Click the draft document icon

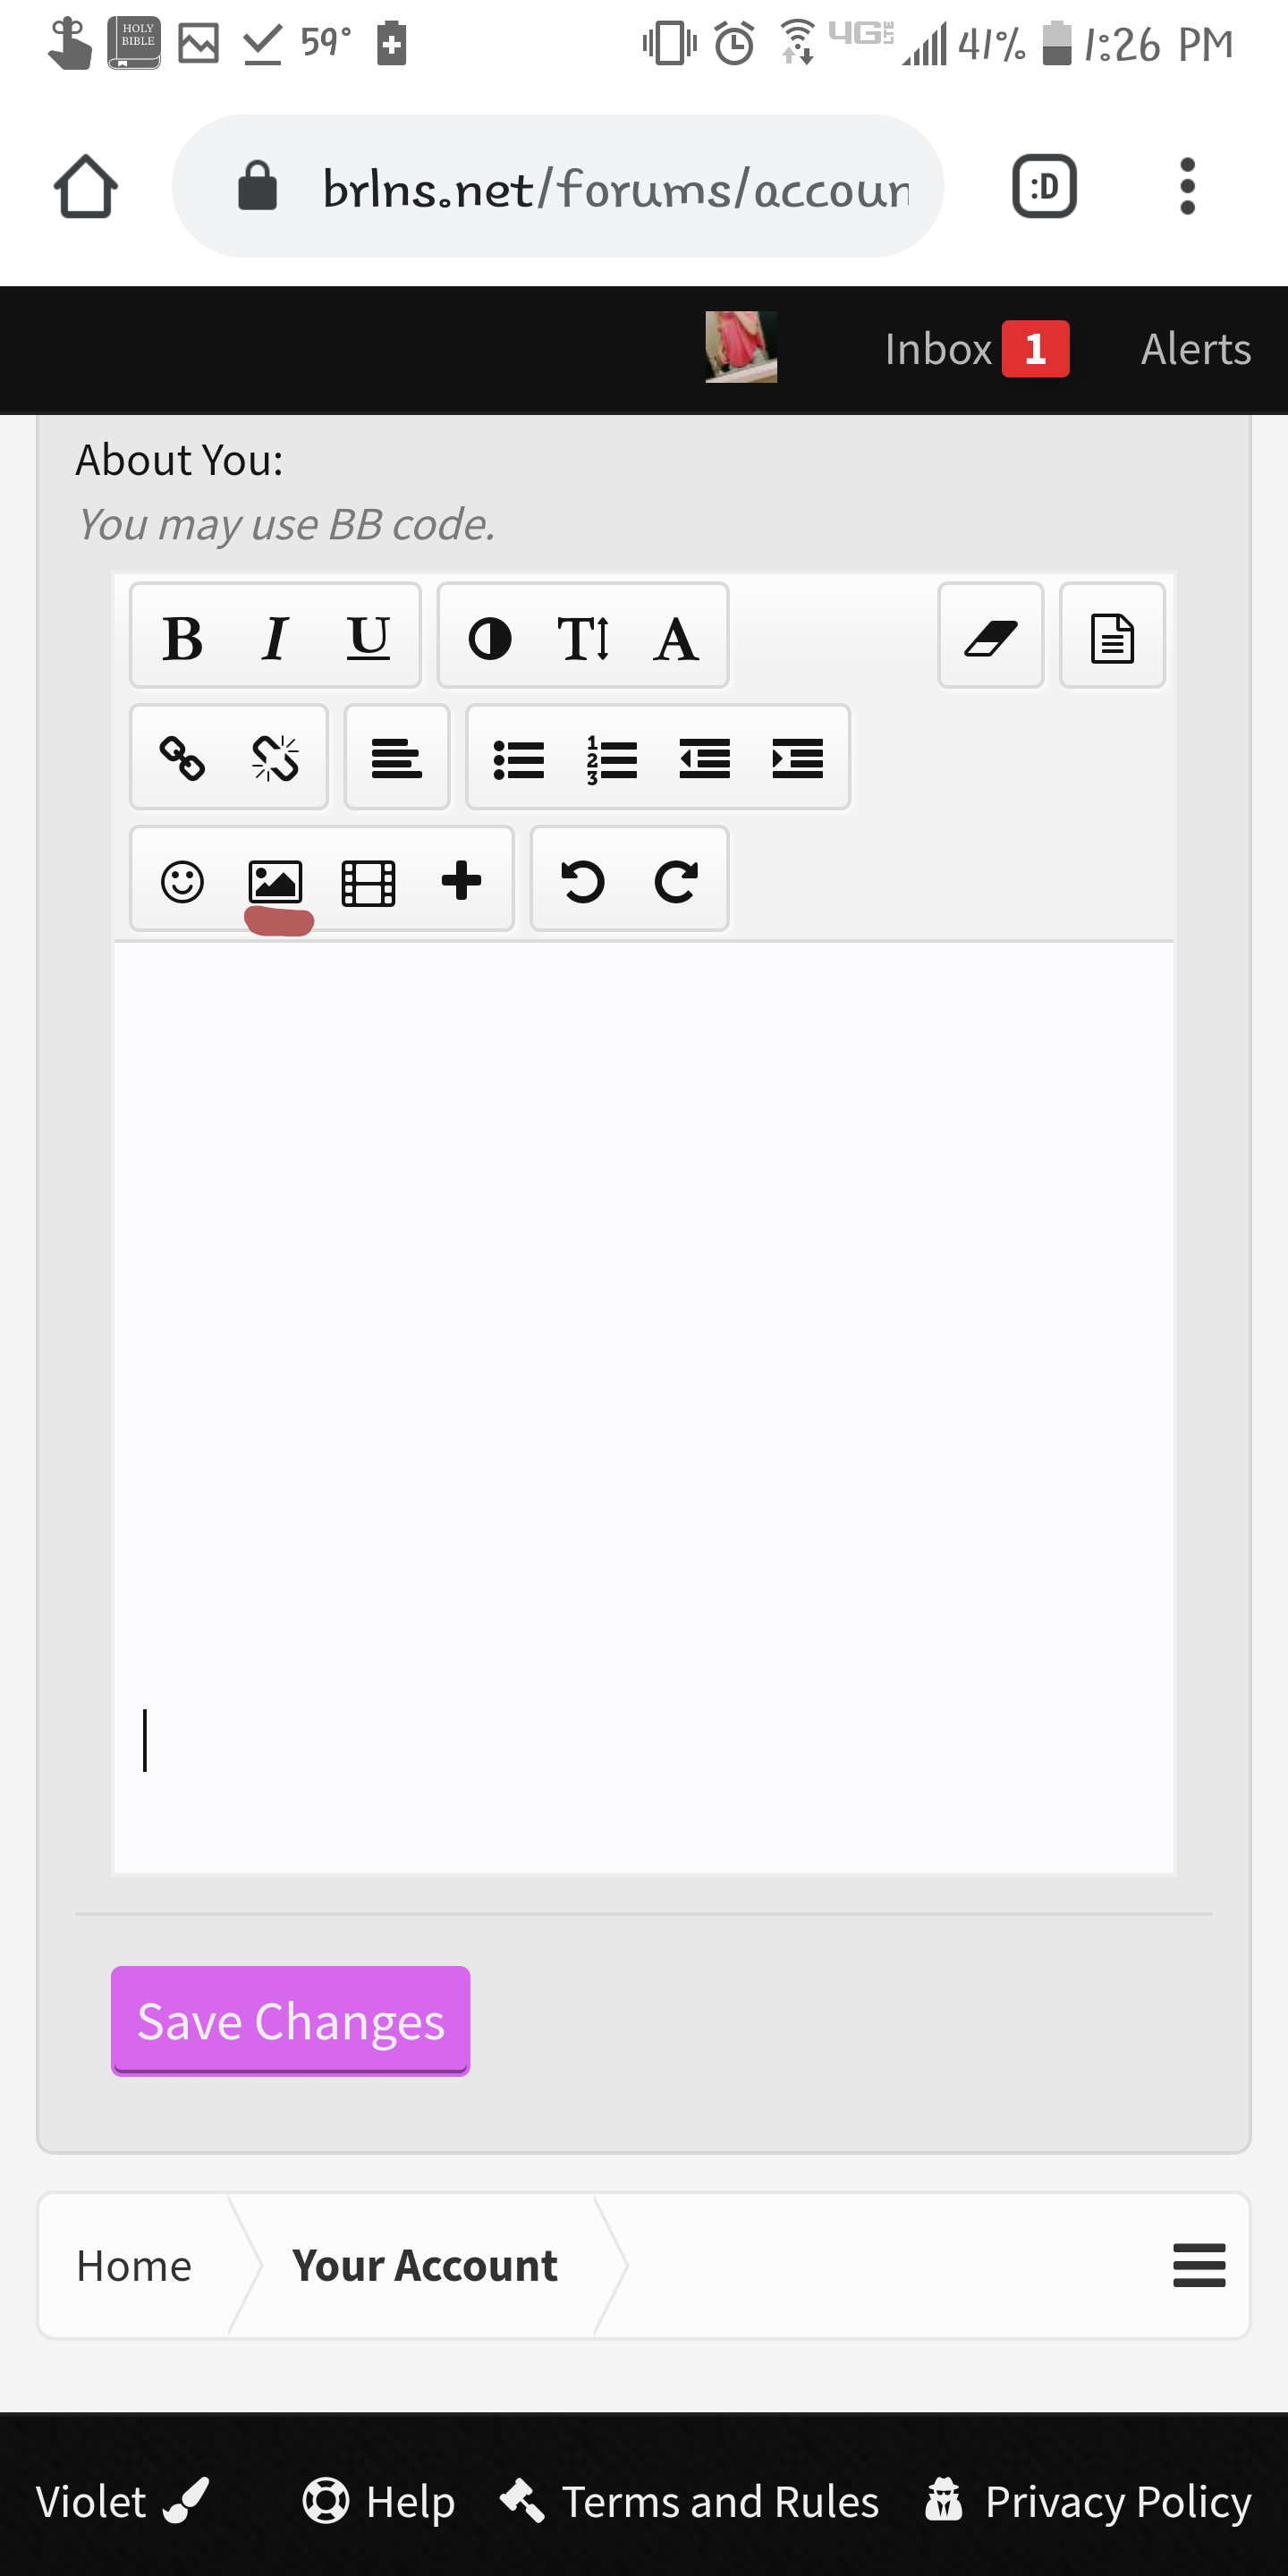(1112, 637)
